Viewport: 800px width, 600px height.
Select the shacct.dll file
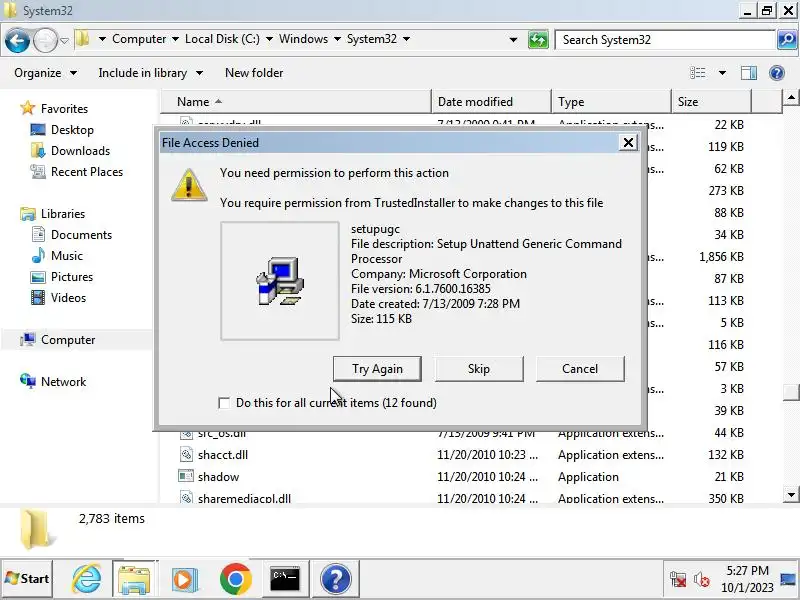pyautogui.click(x=222, y=455)
